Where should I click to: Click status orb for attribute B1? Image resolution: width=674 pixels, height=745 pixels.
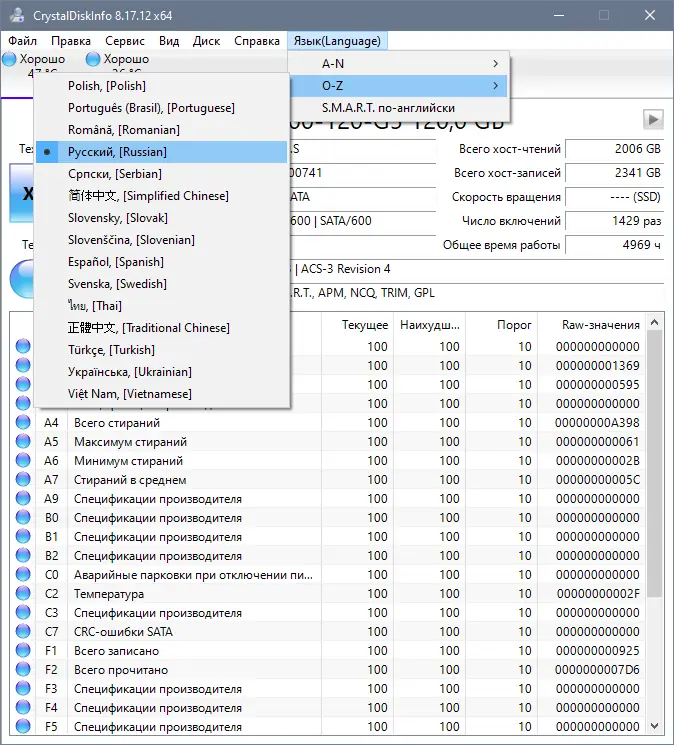click(23, 536)
